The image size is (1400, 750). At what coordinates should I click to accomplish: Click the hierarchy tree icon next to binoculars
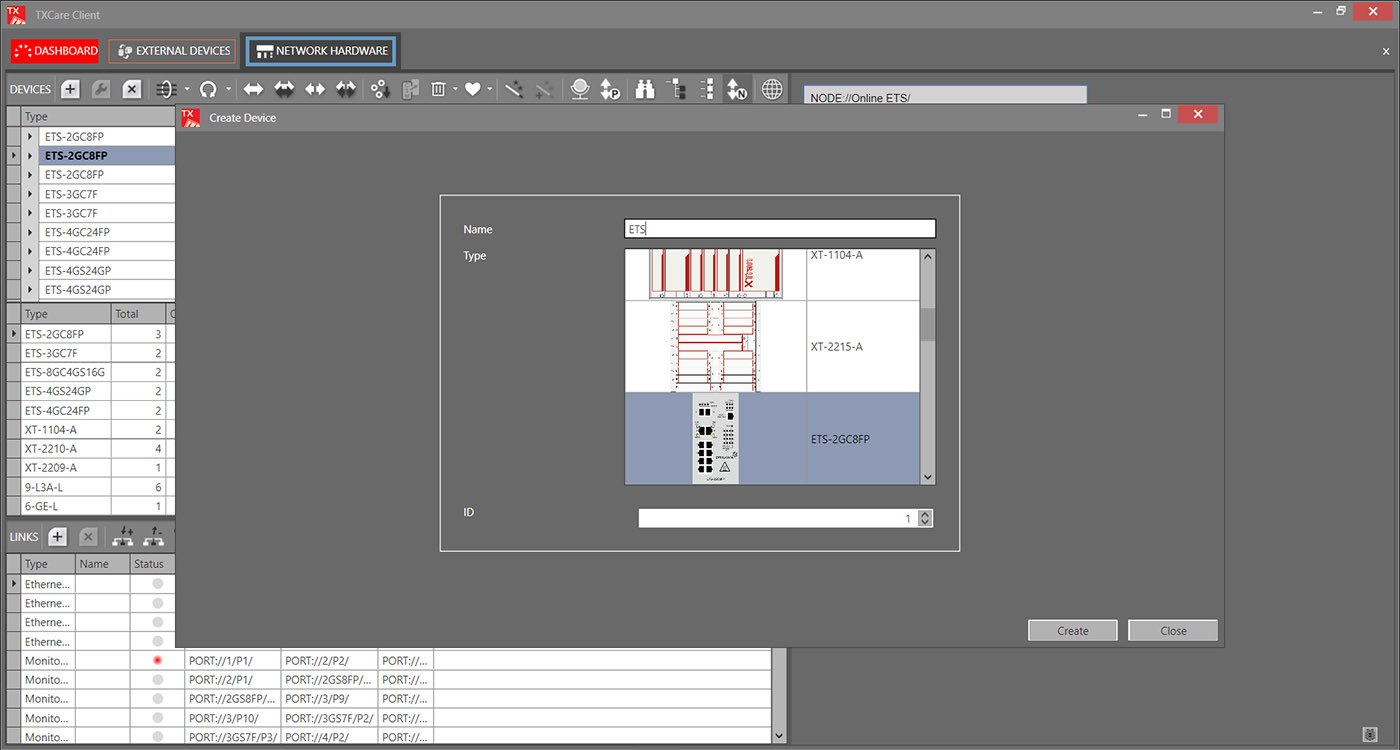pyautogui.click(x=677, y=89)
